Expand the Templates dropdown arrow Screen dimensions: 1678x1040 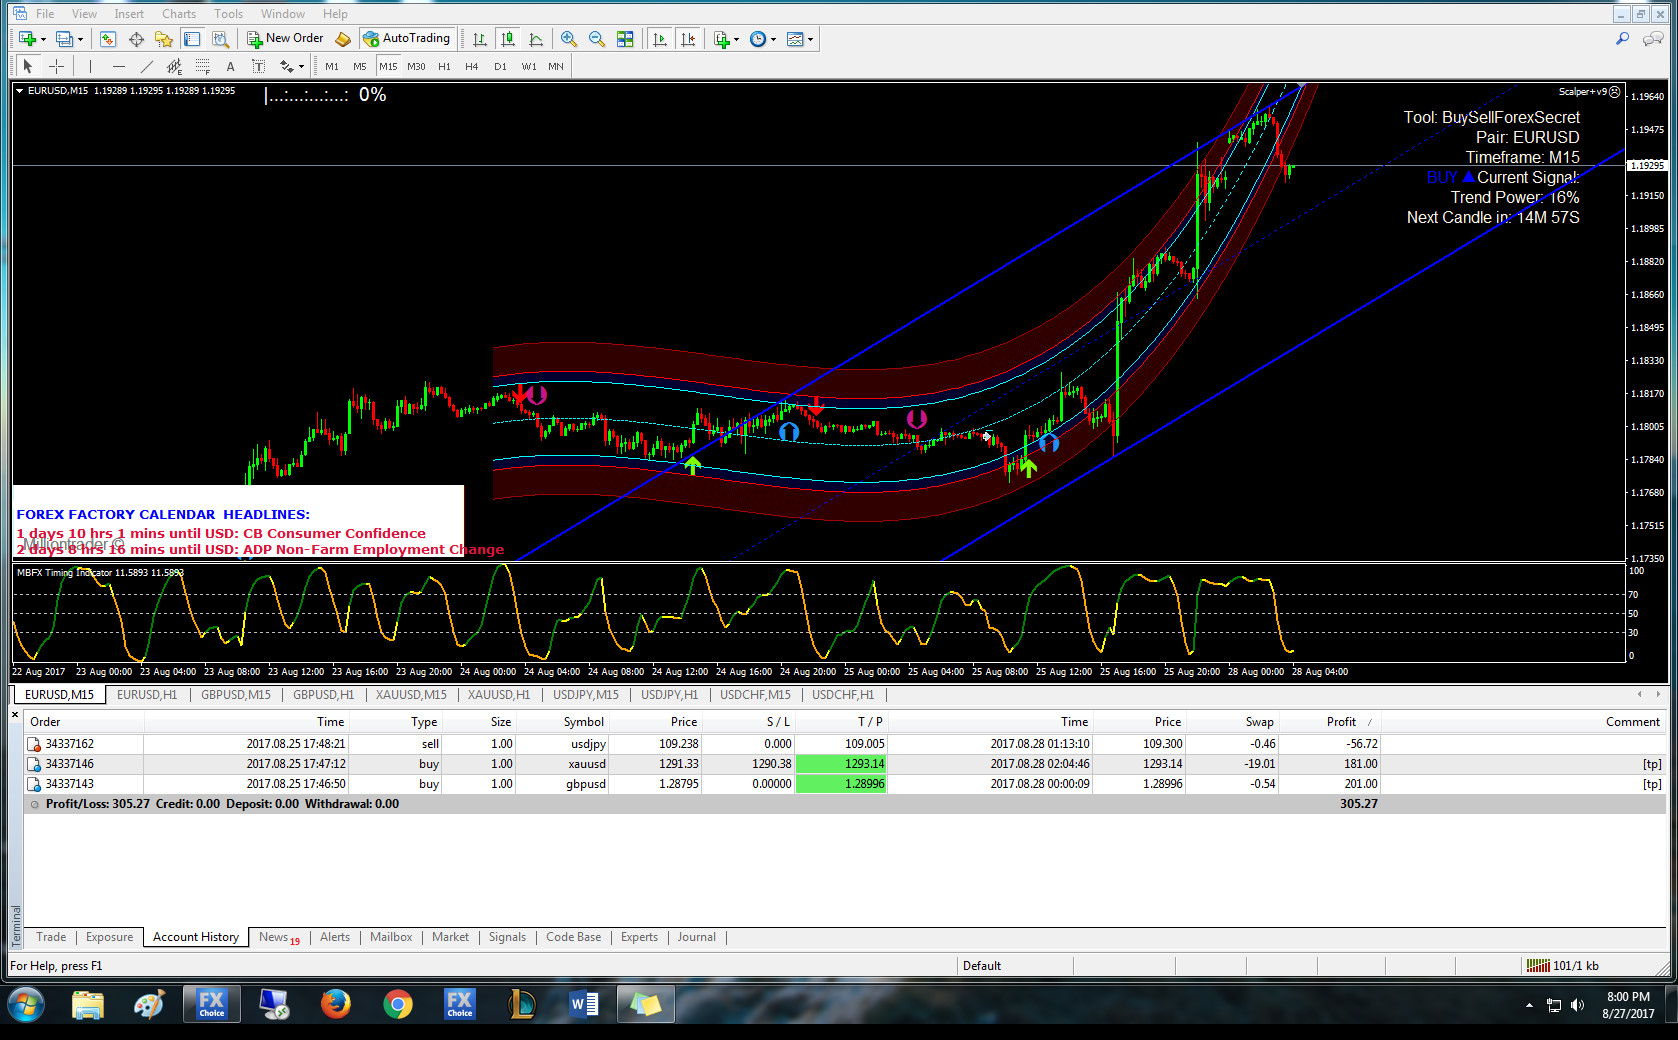tap(810, 40)
